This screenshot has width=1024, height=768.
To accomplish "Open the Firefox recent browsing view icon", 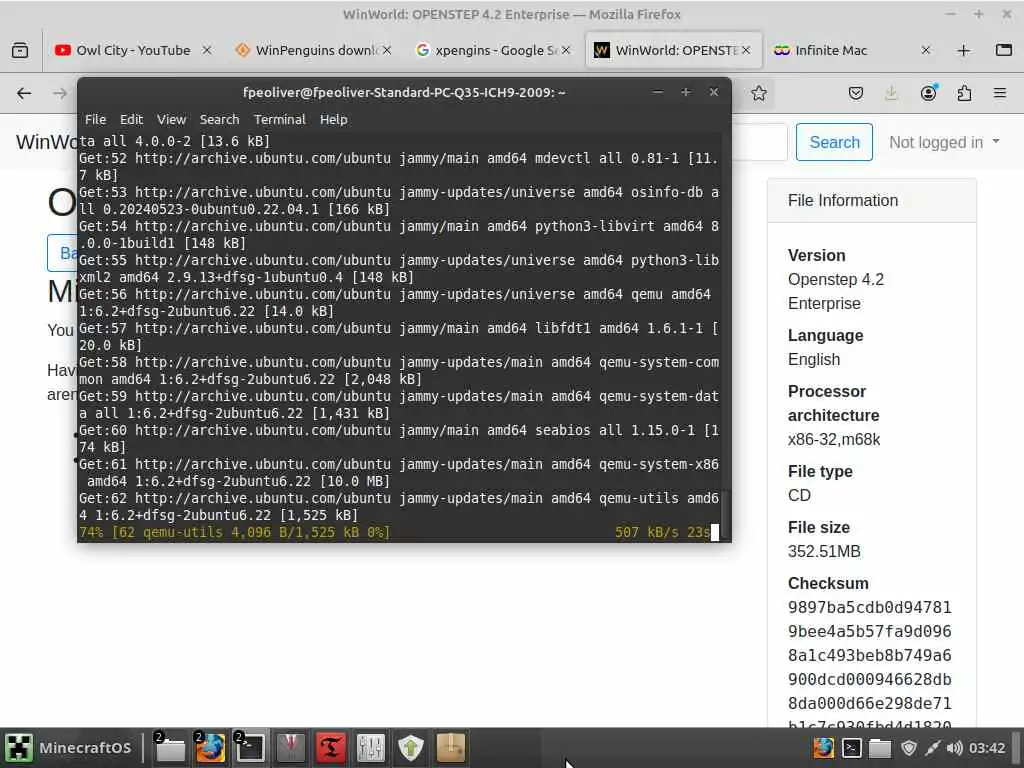I will click(20, 50).
